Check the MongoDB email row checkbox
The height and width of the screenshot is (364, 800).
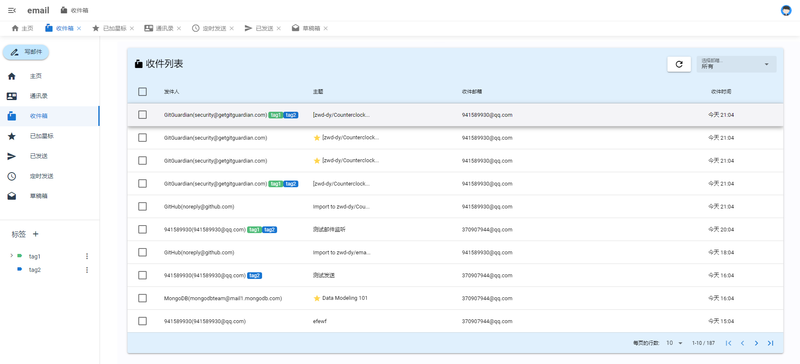pos(142,298)
